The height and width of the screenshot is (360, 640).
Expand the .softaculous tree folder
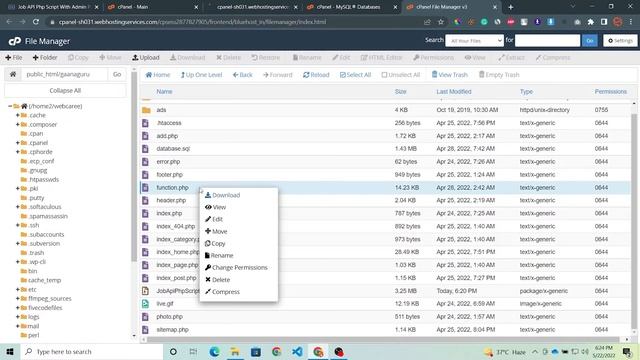pos(18,207)
